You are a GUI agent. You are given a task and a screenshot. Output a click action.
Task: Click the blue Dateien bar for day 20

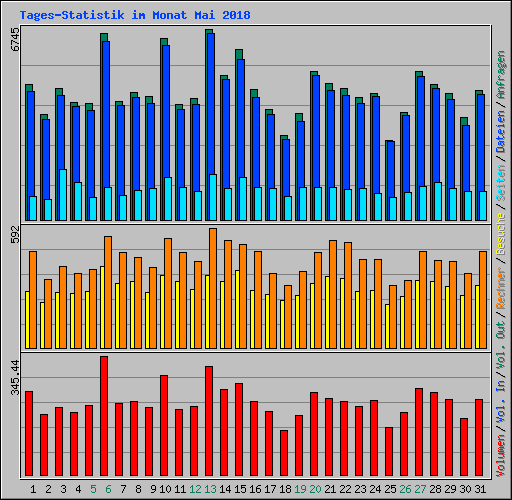pos(316,130)
